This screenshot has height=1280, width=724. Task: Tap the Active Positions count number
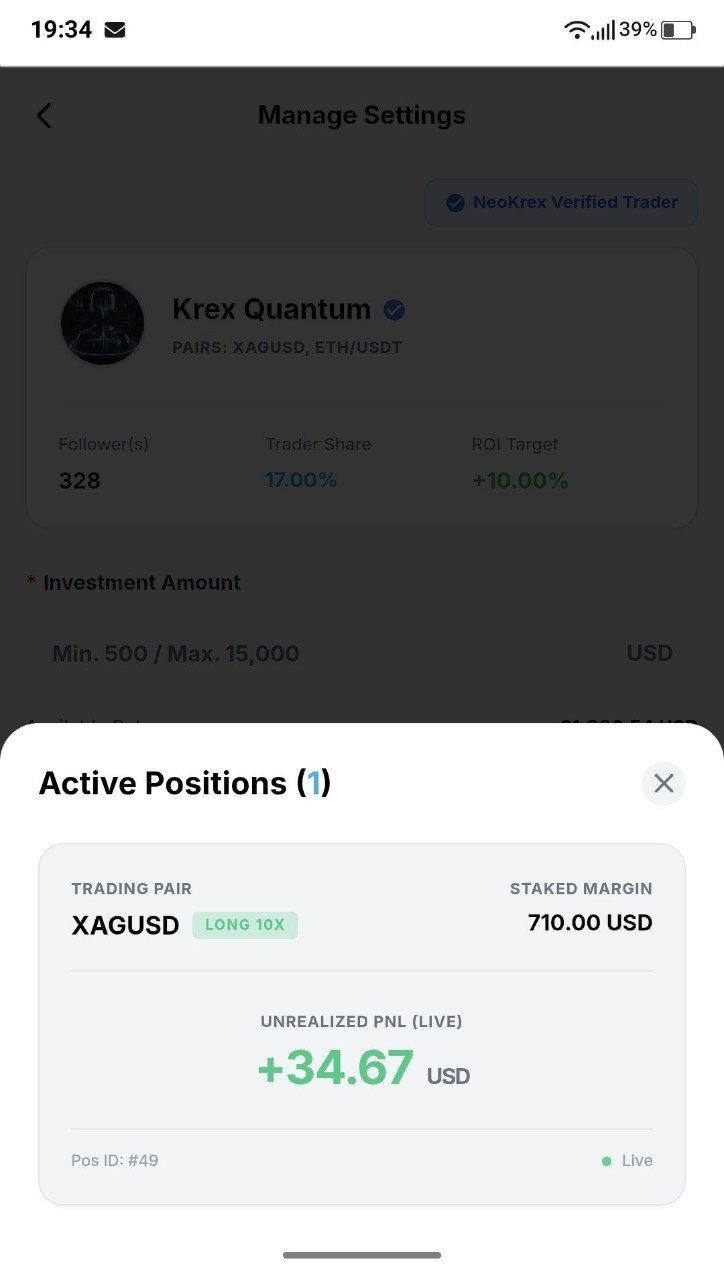(x=314, y=783)
